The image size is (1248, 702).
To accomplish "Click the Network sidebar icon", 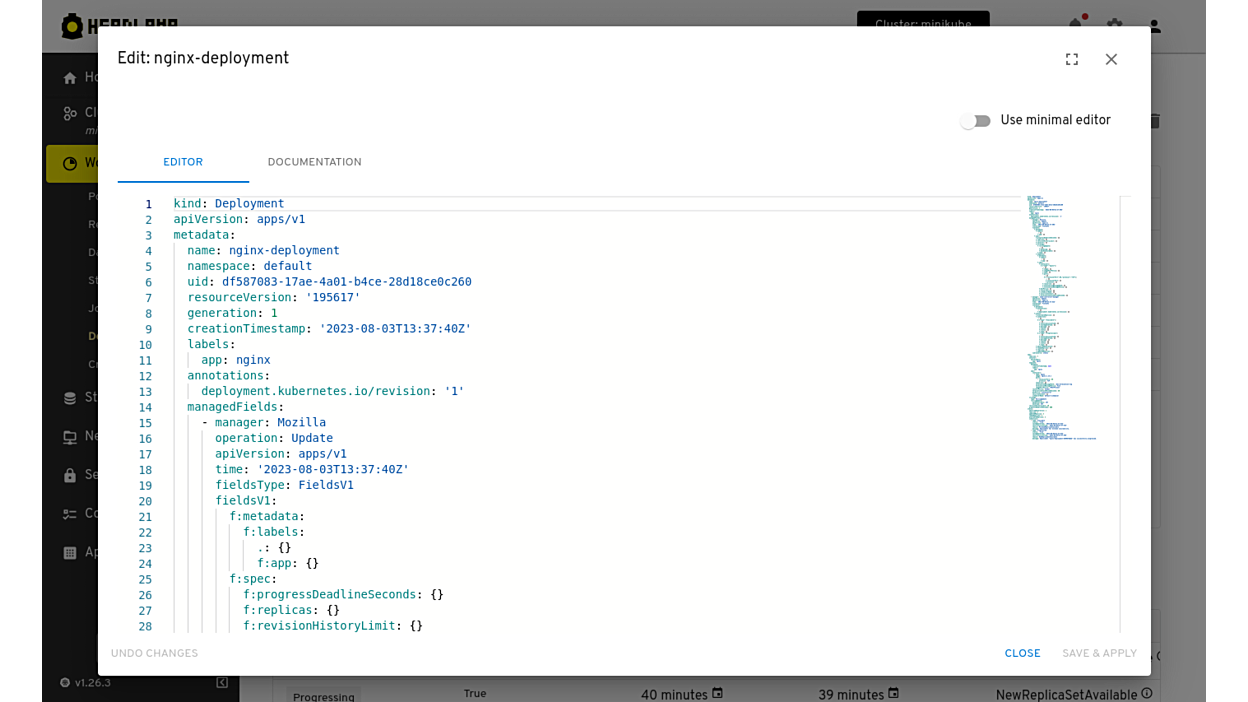I will click(x=70, y=437).
